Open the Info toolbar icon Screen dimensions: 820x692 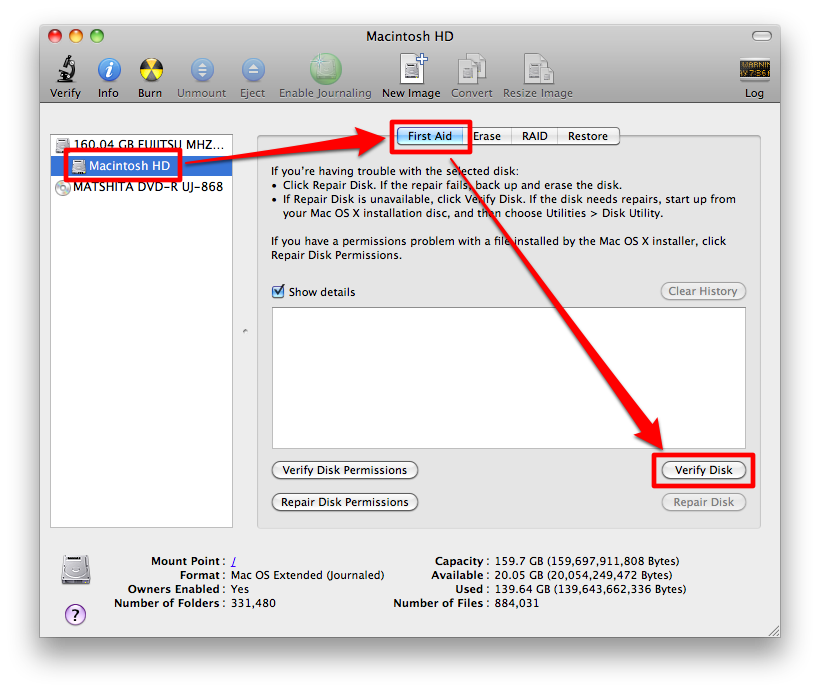[108, 70]
